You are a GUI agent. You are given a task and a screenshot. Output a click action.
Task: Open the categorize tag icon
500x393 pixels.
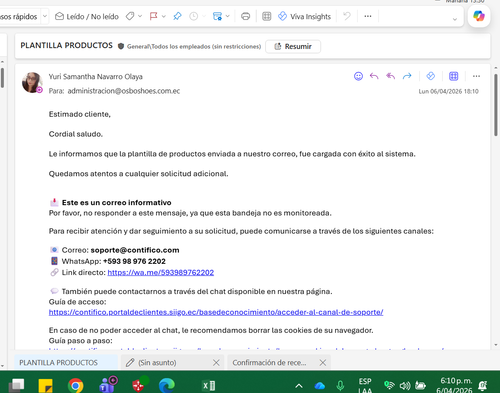pyautogui.click(x=130, y=16)
